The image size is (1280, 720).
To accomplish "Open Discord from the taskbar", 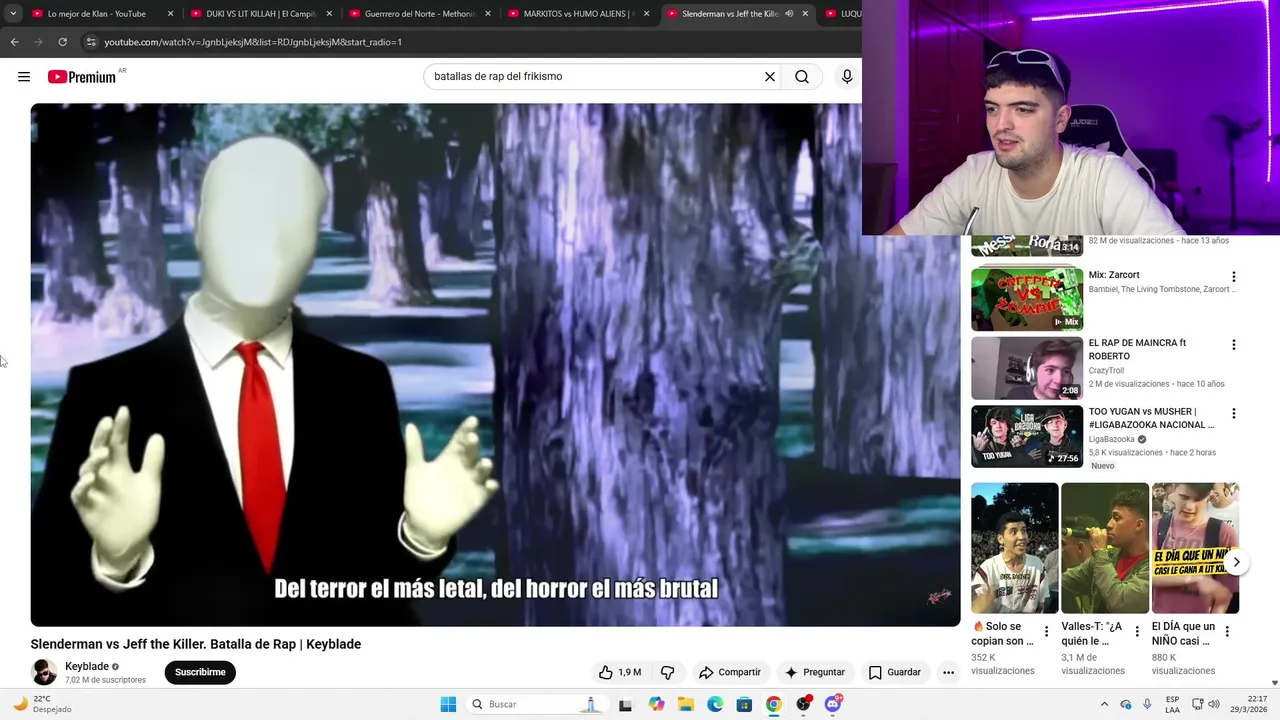I will coord(833,704).
